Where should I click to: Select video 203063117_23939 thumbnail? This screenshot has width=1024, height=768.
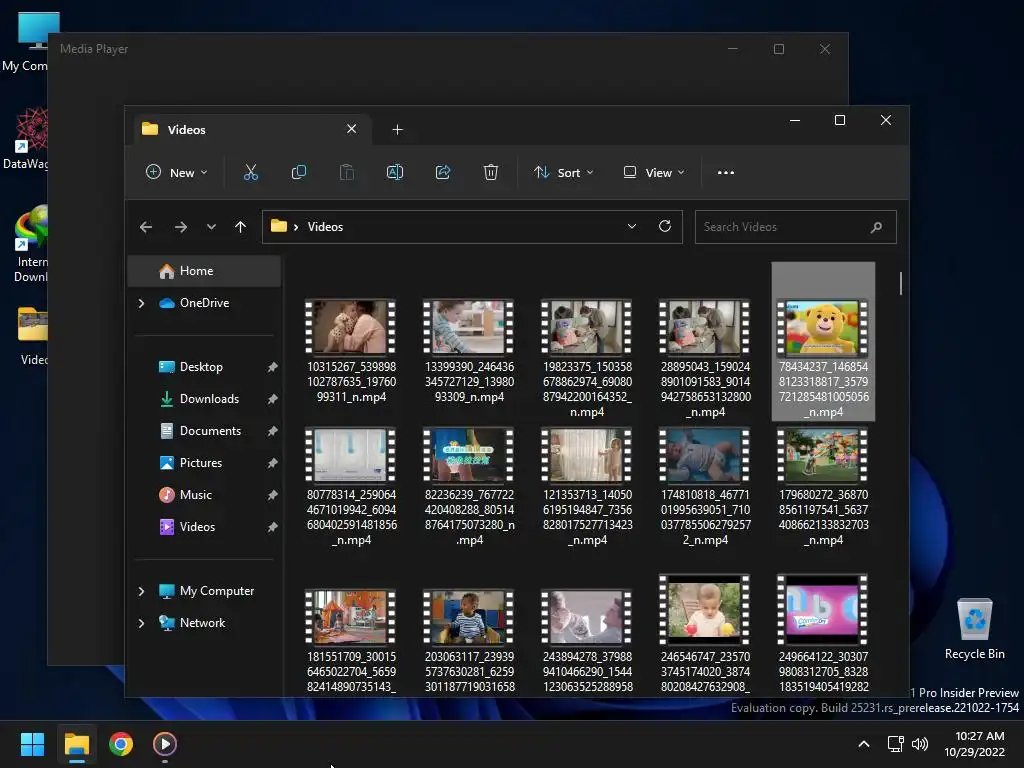(469, 616)
